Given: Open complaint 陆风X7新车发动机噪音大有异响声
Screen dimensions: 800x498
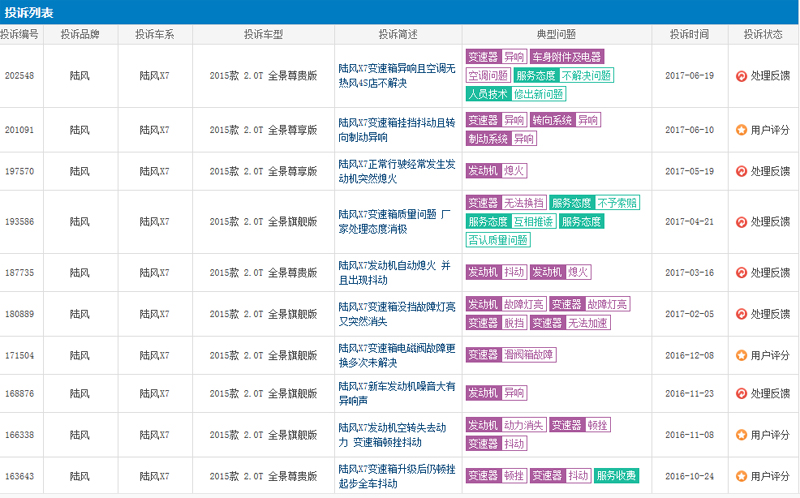Looking at the screenshot, I should point(397,394).
